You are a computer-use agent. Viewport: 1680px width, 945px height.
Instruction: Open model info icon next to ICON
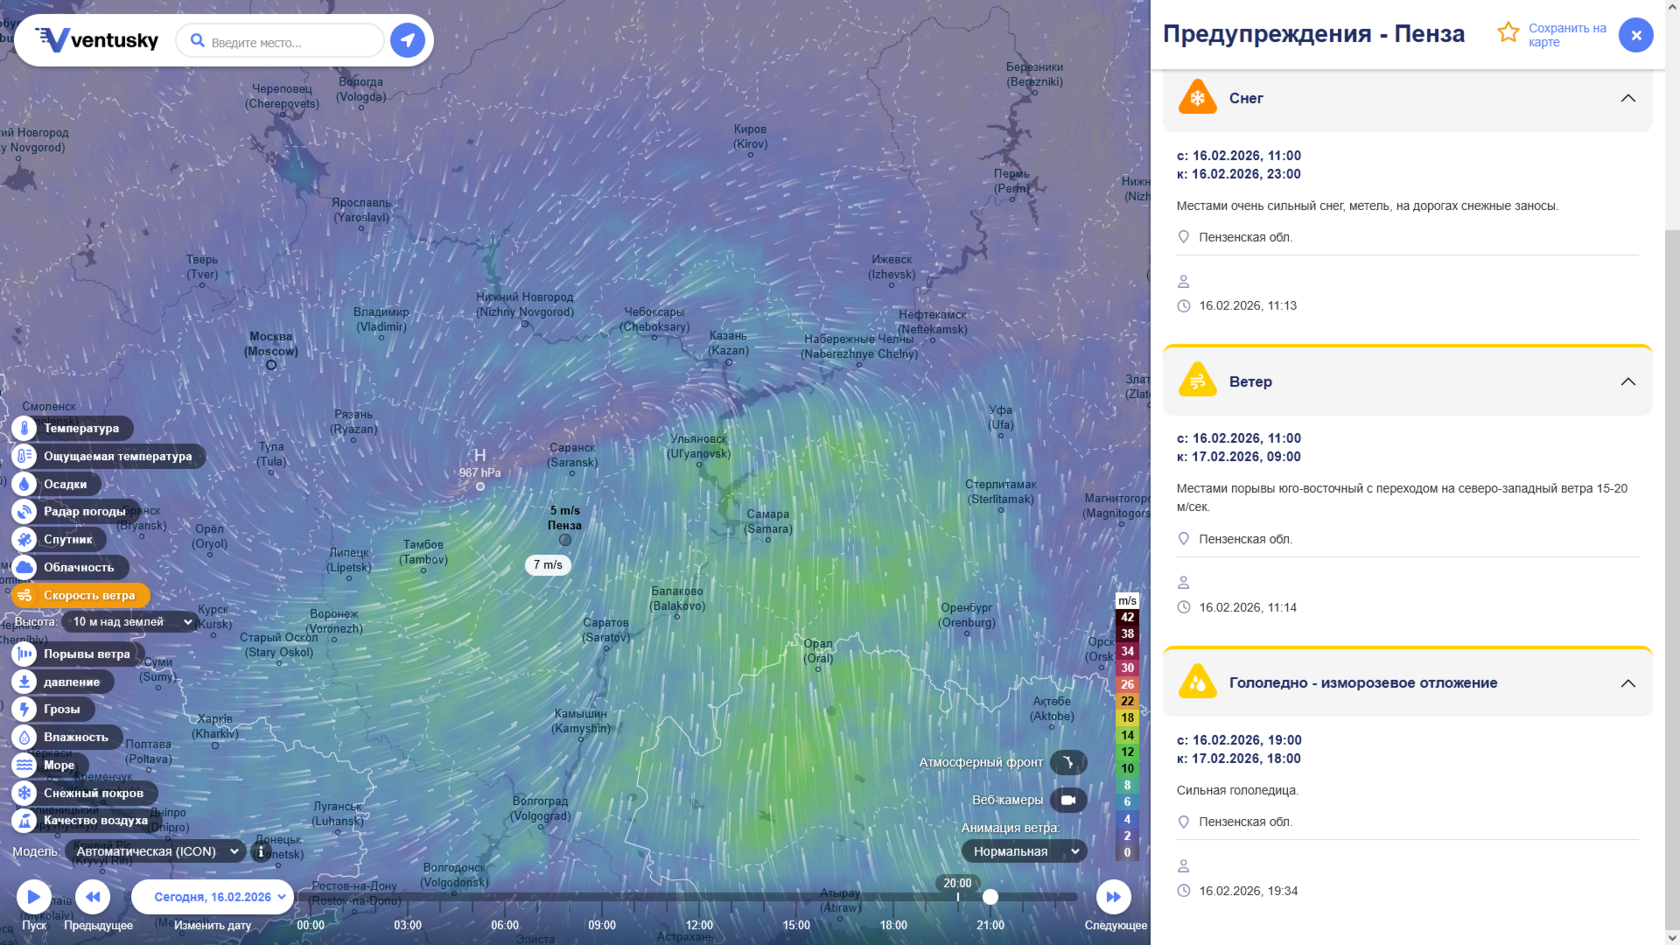pos(261,852)
